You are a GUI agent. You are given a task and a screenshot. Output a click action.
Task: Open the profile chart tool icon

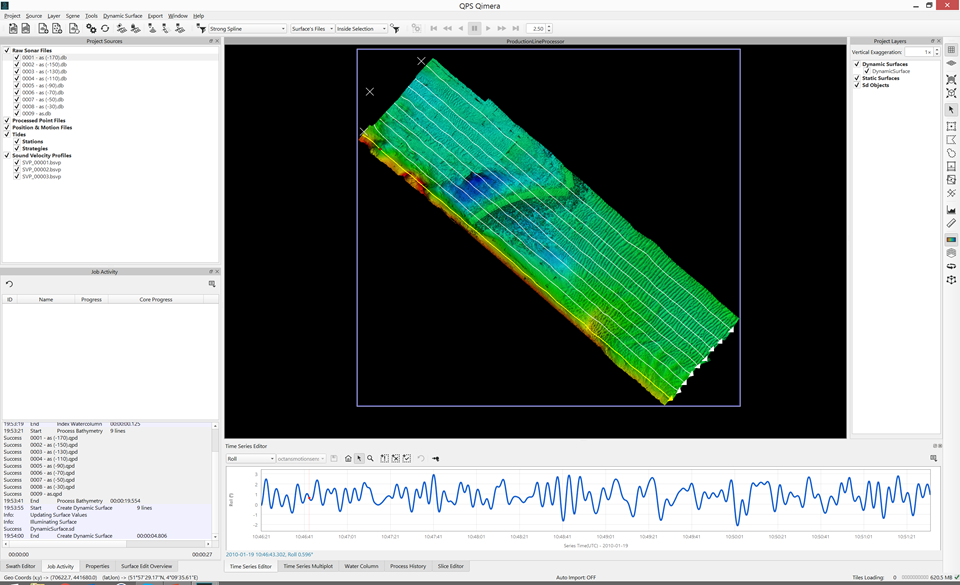[x=951, y=210]
